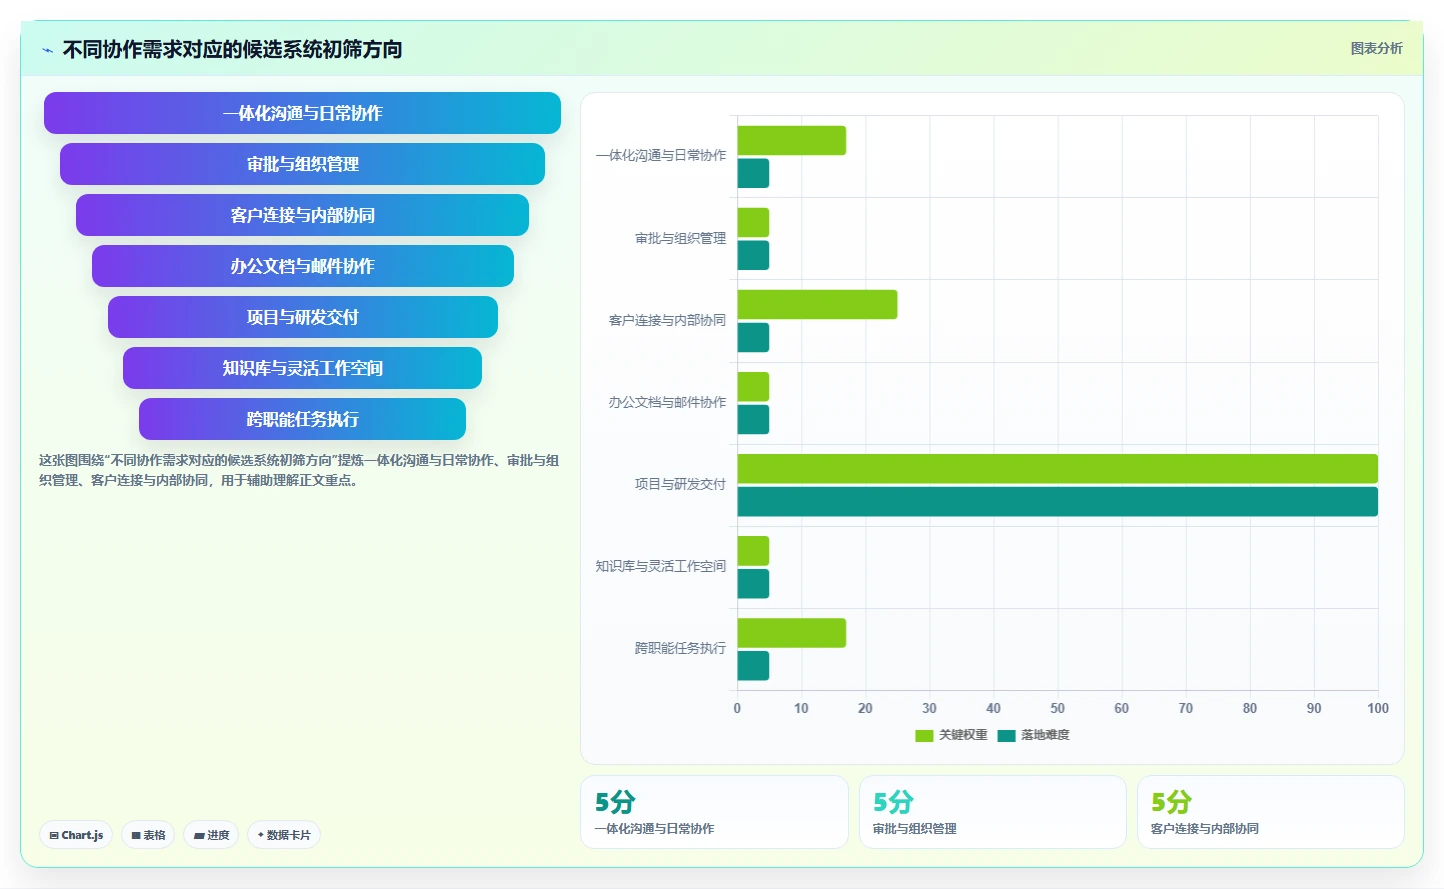This screenshot has height=889, width=1444.
Task: Click the x-axis tick 100
Action: click(1377, 708)
